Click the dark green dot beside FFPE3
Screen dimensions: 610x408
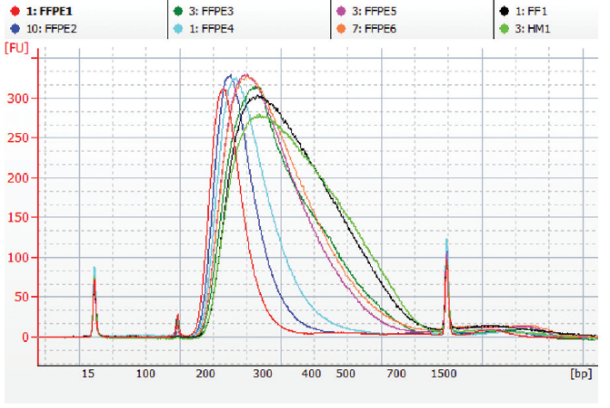[x=180, y=9]
